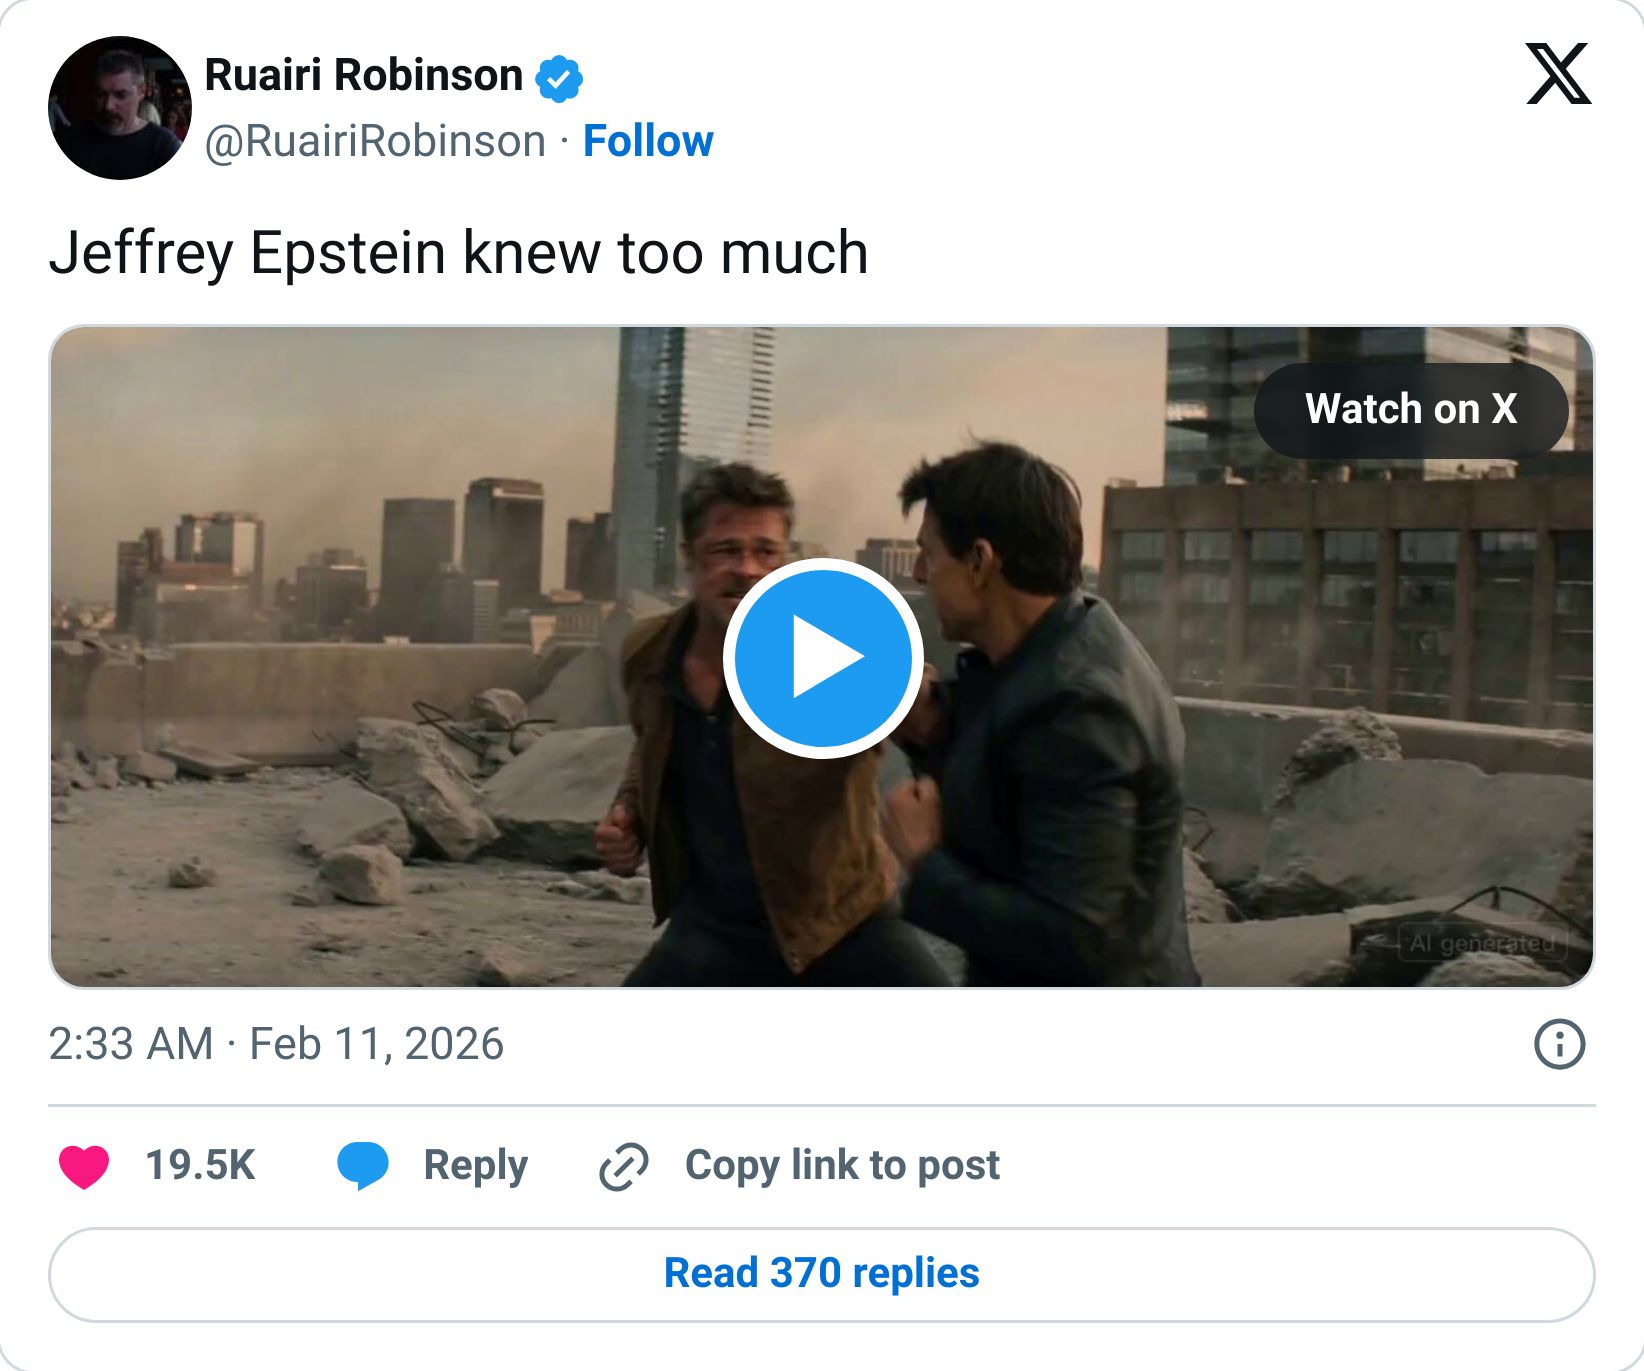Image resolution: width=1644 pixels, height=1371 pixels.
Task: Open the @RuairiRobinson profile handle
Action: 371,141
